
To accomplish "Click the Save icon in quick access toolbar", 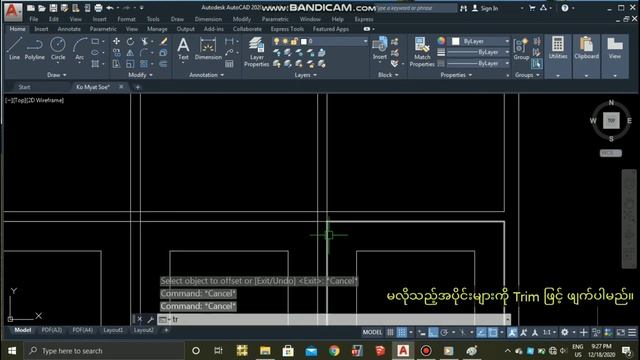I will click(53, 8).
